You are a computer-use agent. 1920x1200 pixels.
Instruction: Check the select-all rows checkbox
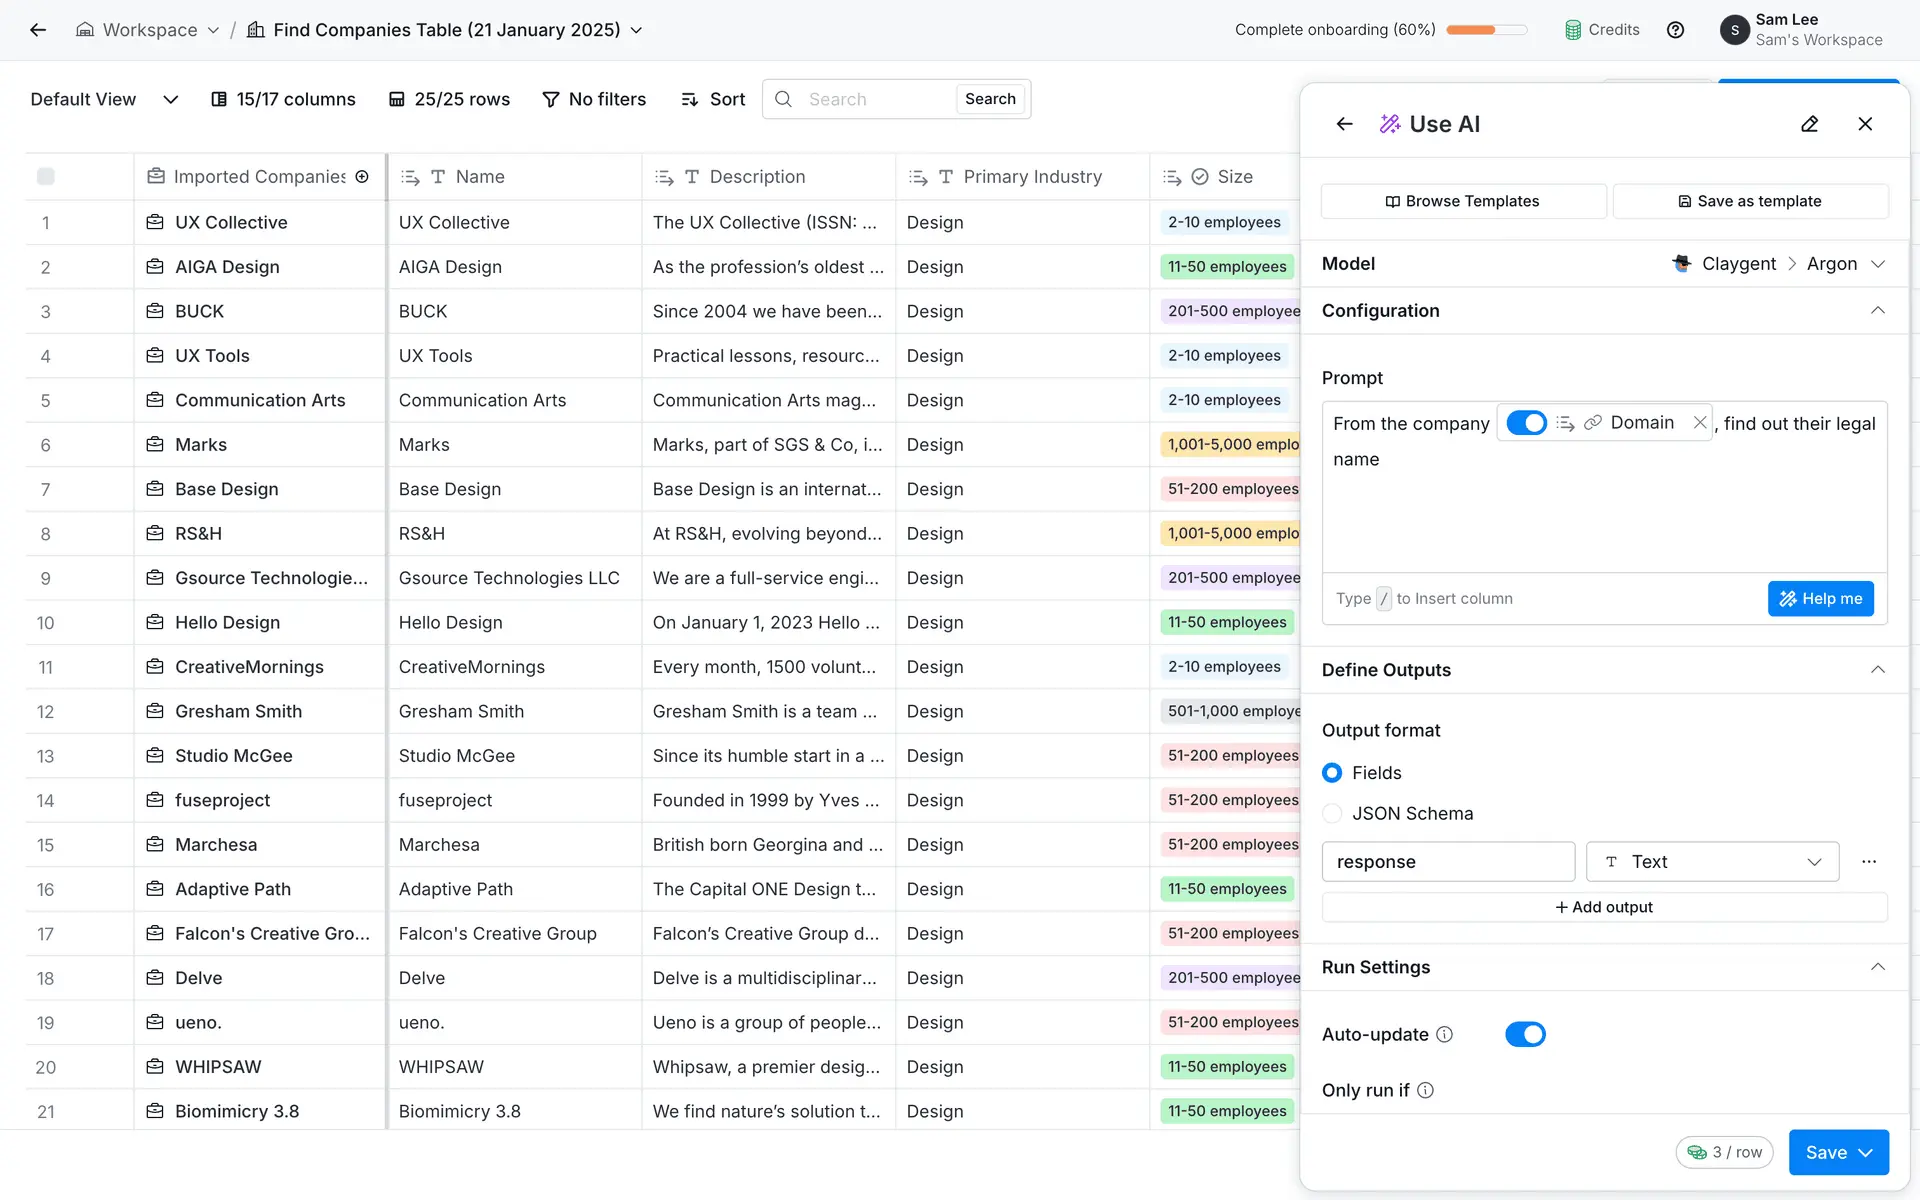(46, 177)
